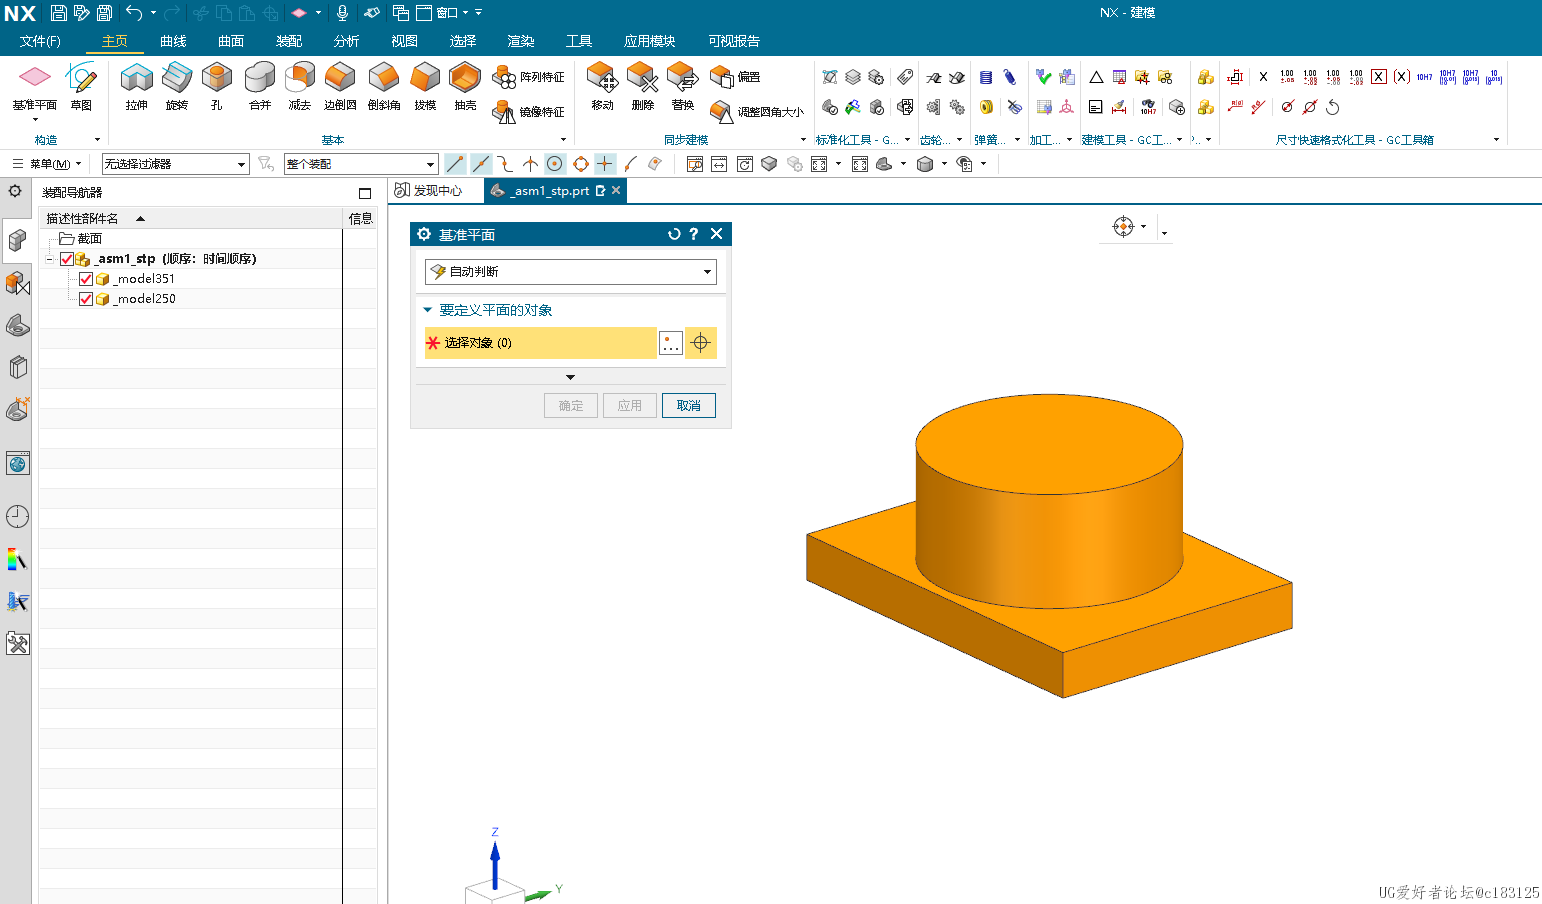
Task: Click the 信息 column header
Action: click(360, 218)
